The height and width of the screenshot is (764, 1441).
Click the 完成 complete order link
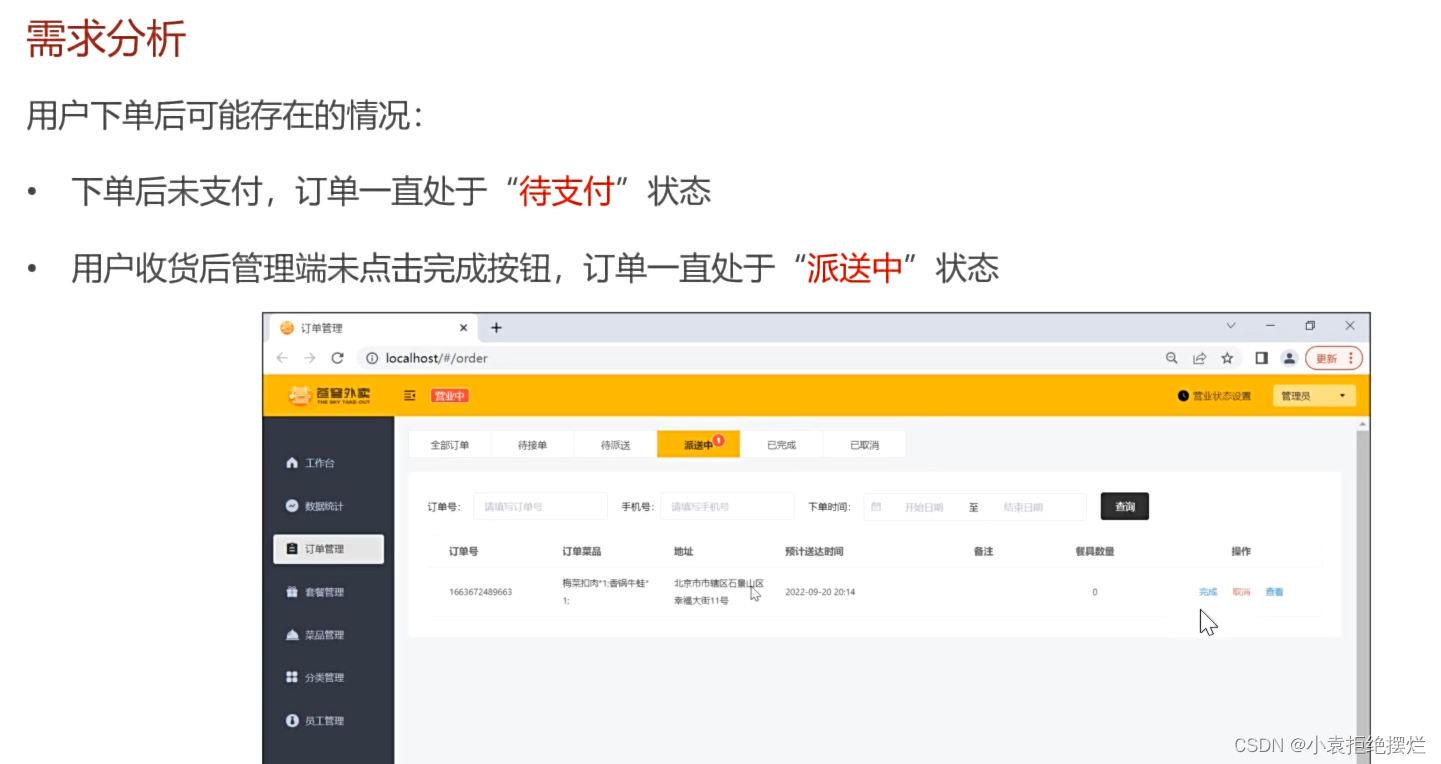[x=1208, y=592]
